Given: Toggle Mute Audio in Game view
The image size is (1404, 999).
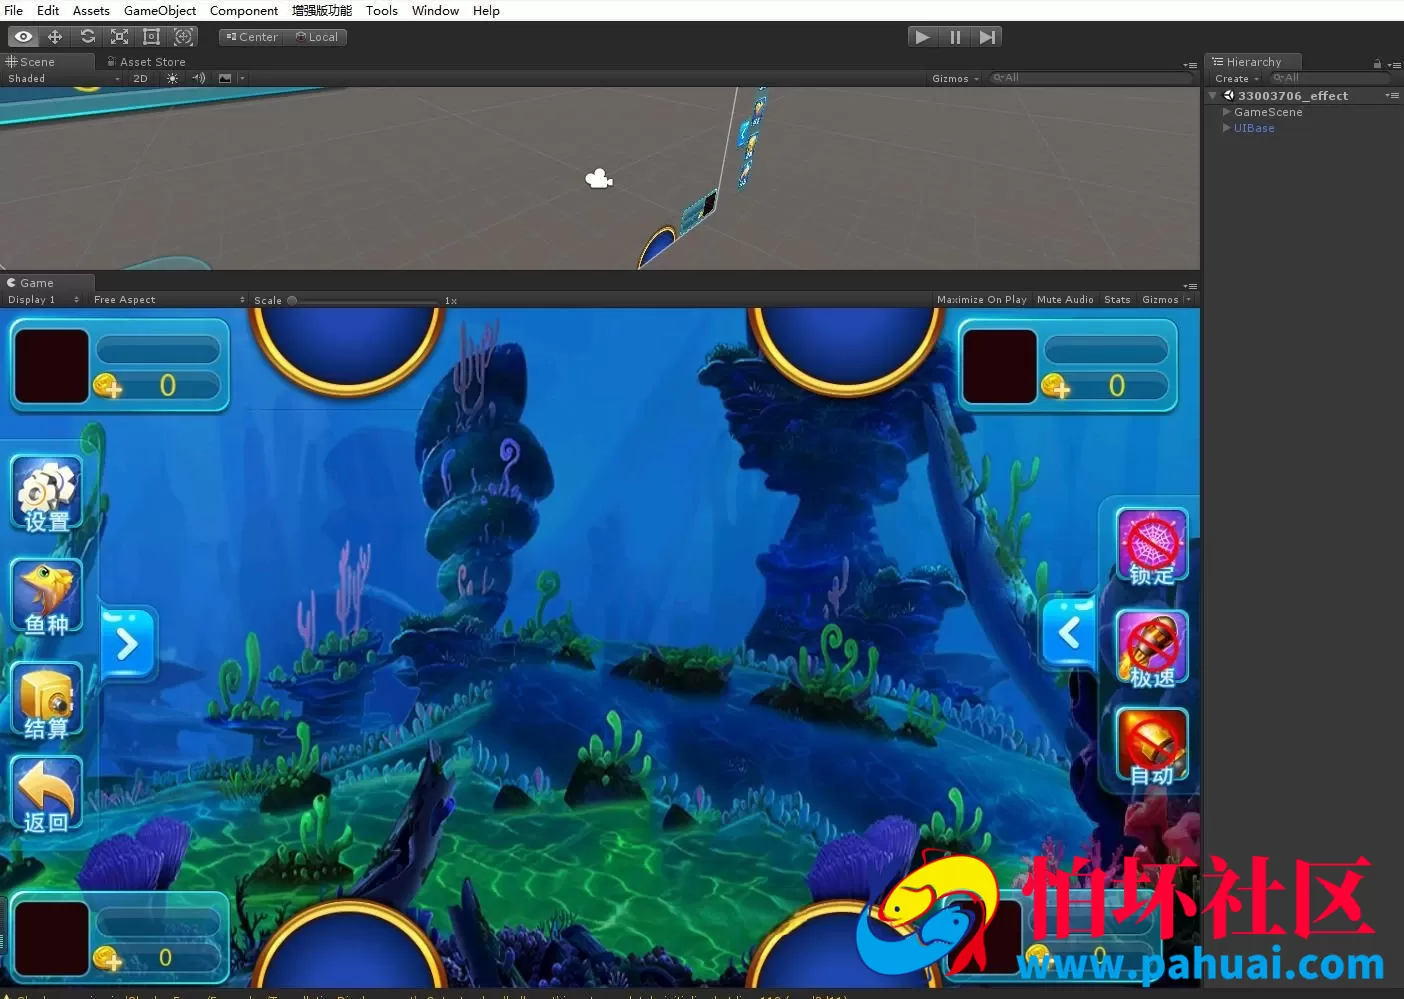Looking at the screenshot, I should pyautogui.click(x=1065, y=300).
